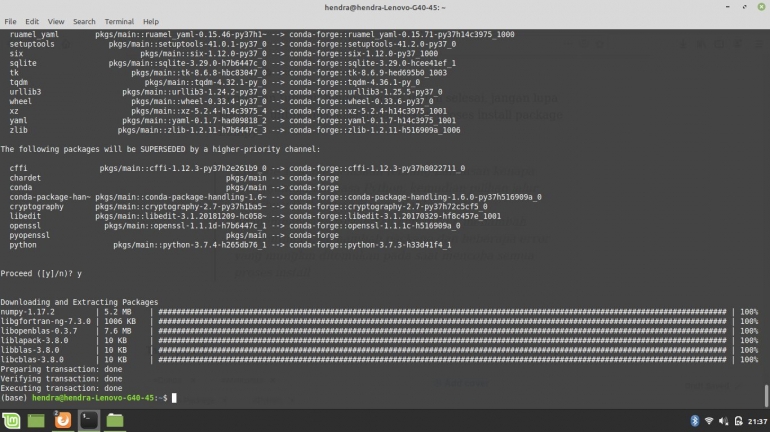This screenshot has width=770, height=432.
Task: Click the openssl package row name
Action: [25, 226]
